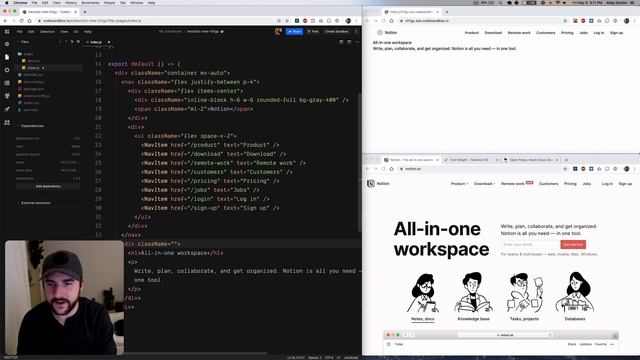This screenshot has width=640, height=360.
Task: Click the Spotlight search icon in menu bar
Action: coord(500,2)
